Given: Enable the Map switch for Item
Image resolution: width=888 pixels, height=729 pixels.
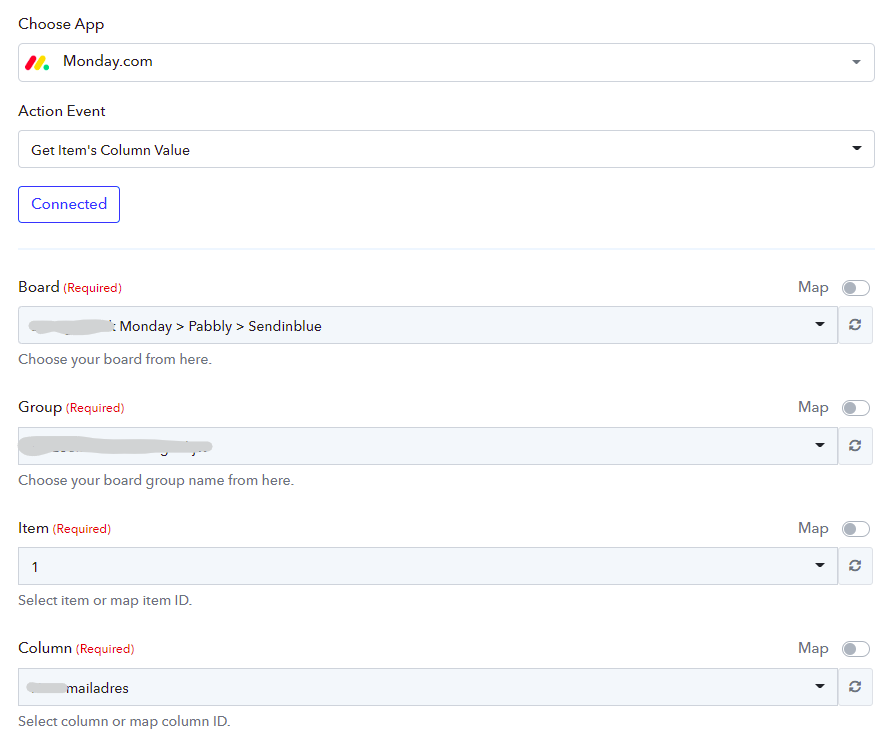Looking at the screenshot, I should [x=856, y=529].
